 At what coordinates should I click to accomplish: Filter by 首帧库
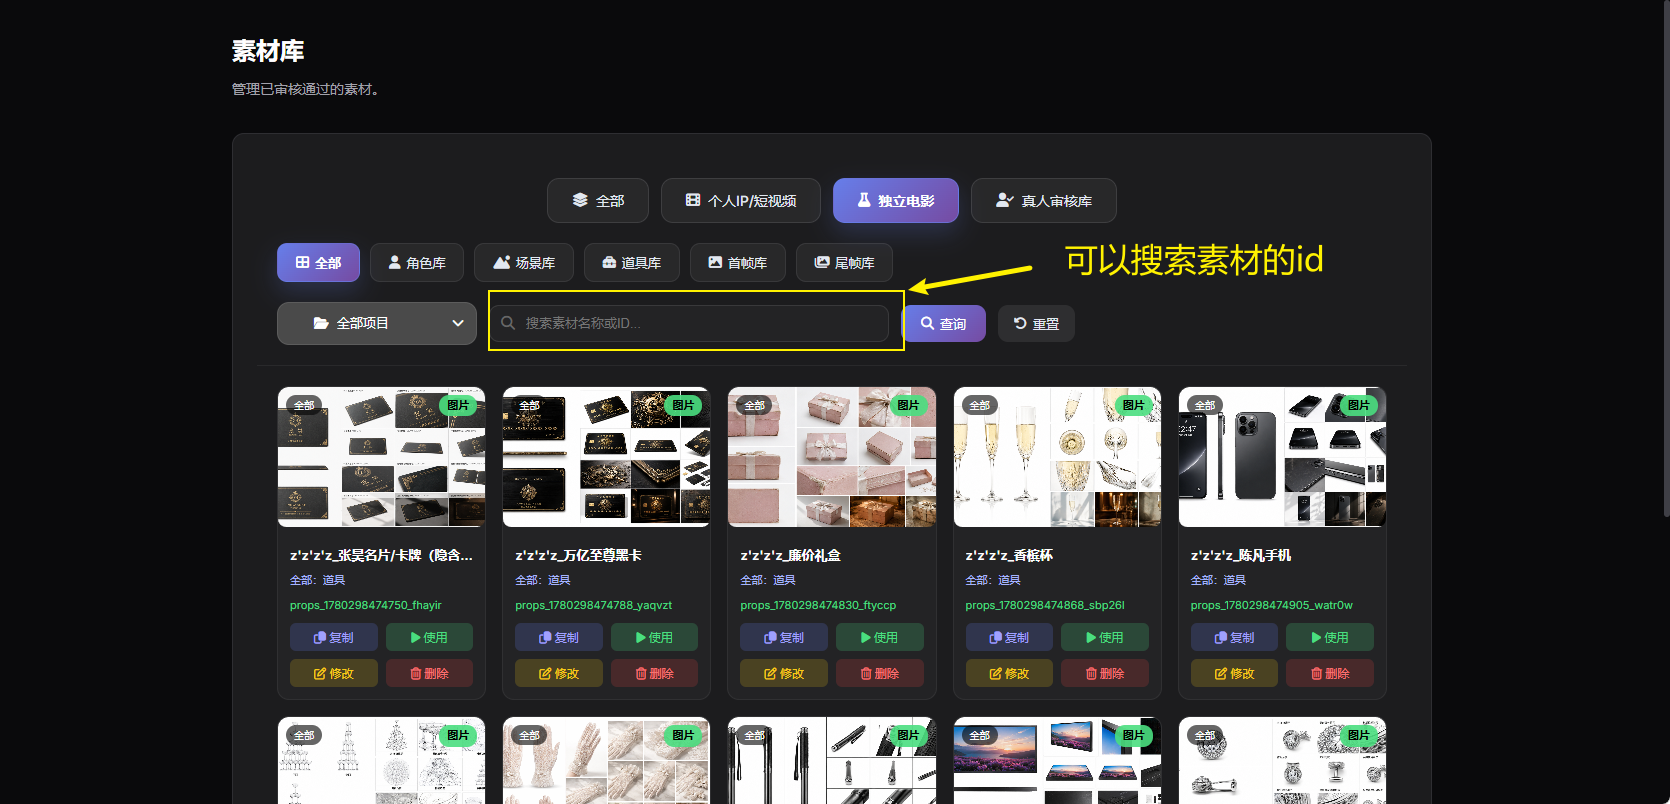(x=738, y=263)
